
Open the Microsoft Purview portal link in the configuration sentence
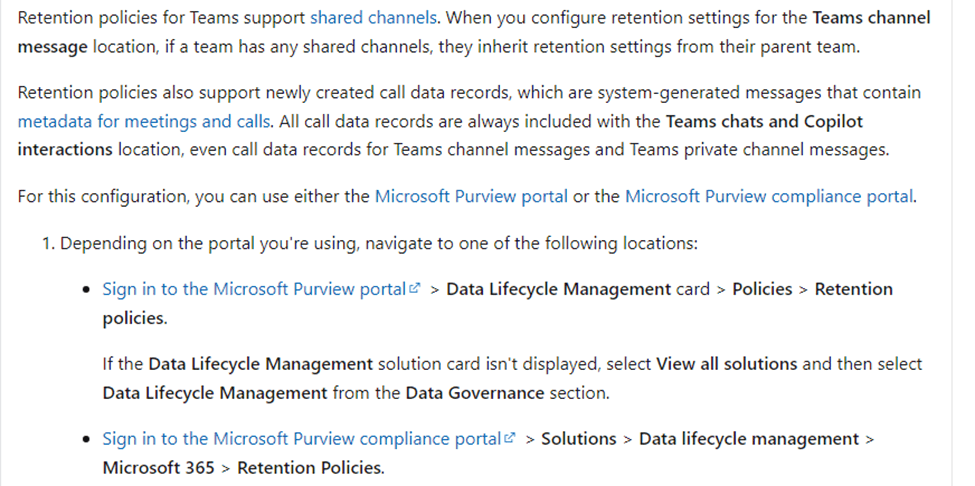[x=471, y=196]
